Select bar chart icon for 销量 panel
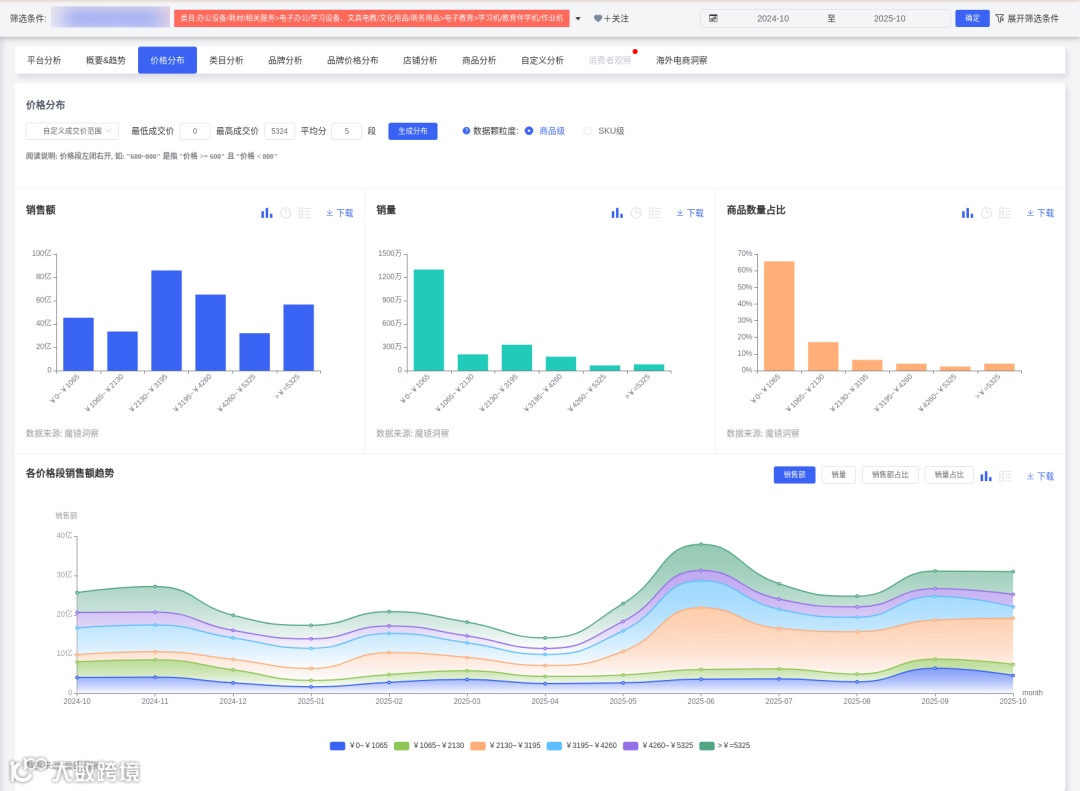This screenshot has height=791, width=1080. pyautogui.click(x=617, y=213)
